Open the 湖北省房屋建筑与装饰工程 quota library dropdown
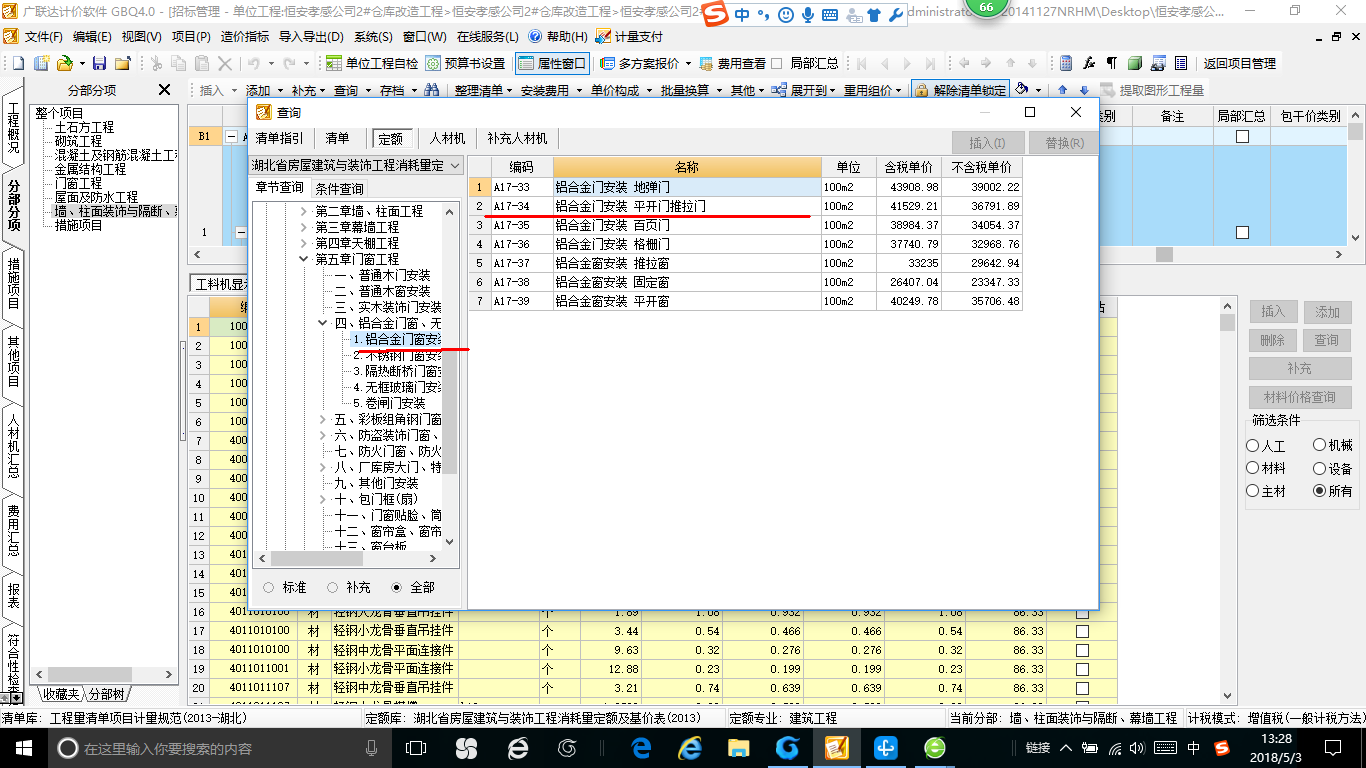This screenshot has width=1366, height=768. coord(356,165)
